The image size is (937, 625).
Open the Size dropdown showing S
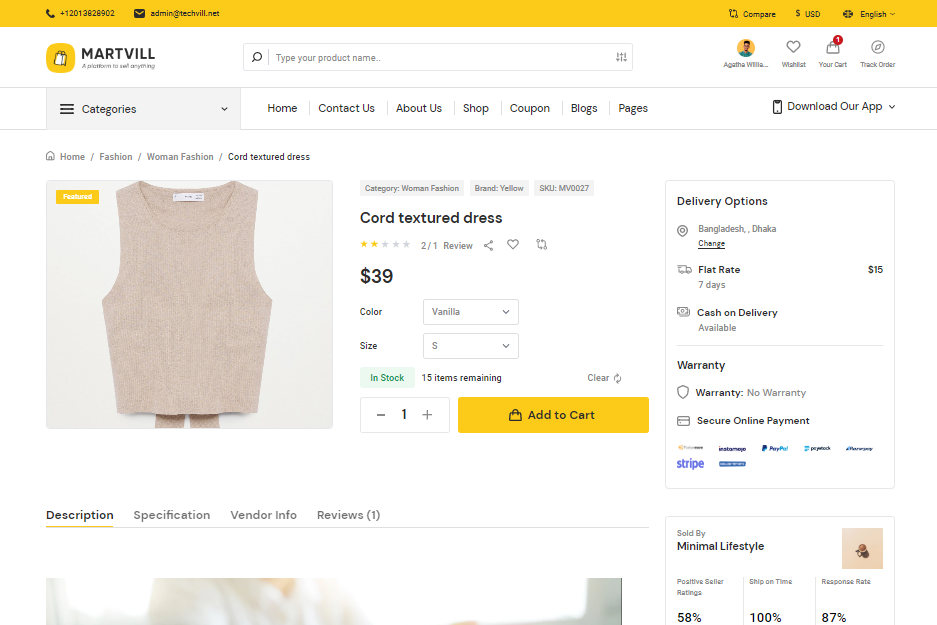pos(470,346)
